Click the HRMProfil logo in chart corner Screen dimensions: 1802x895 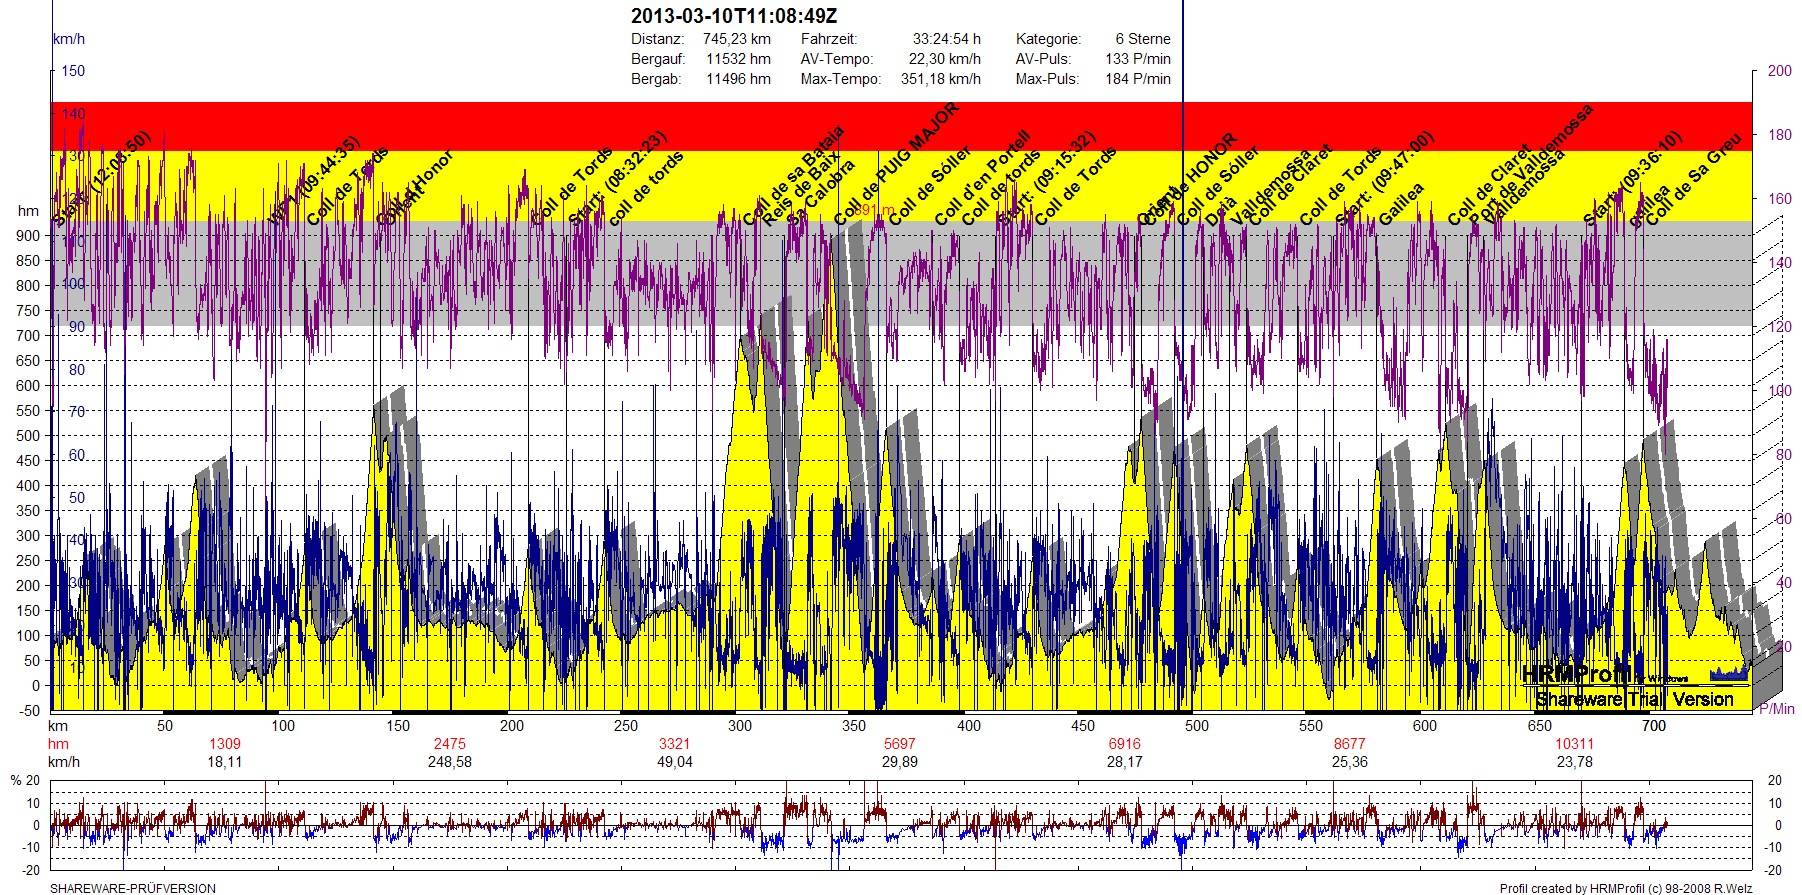coord(1576,675)
